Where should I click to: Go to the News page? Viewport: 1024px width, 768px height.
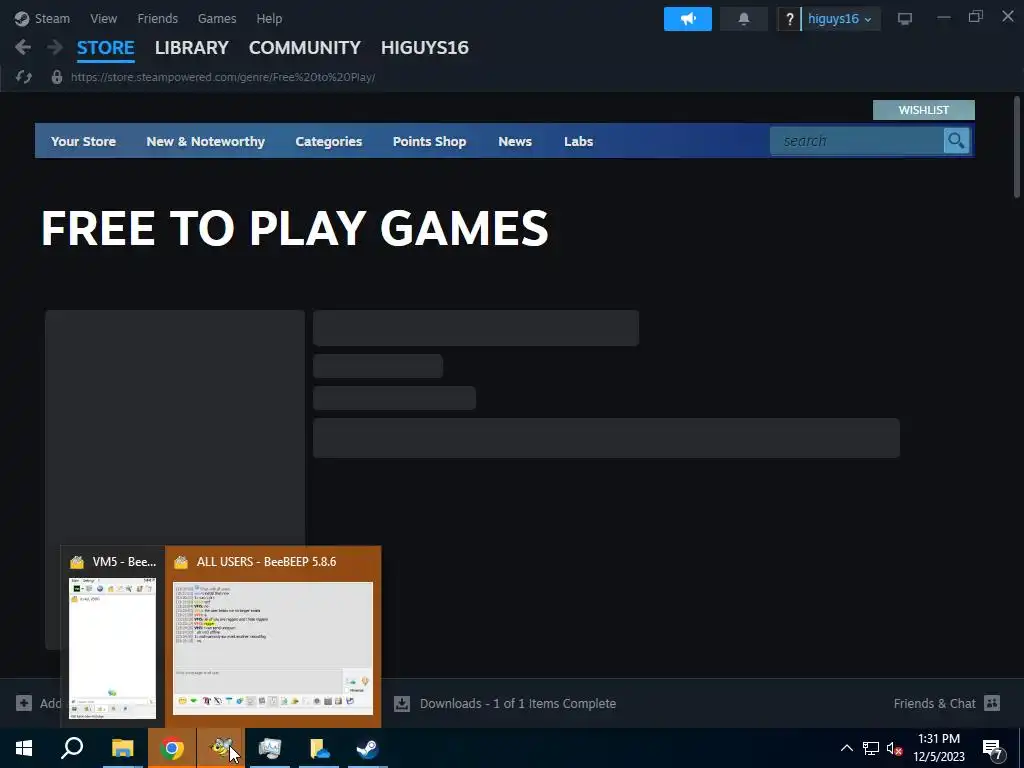click(x=515, y=141)
